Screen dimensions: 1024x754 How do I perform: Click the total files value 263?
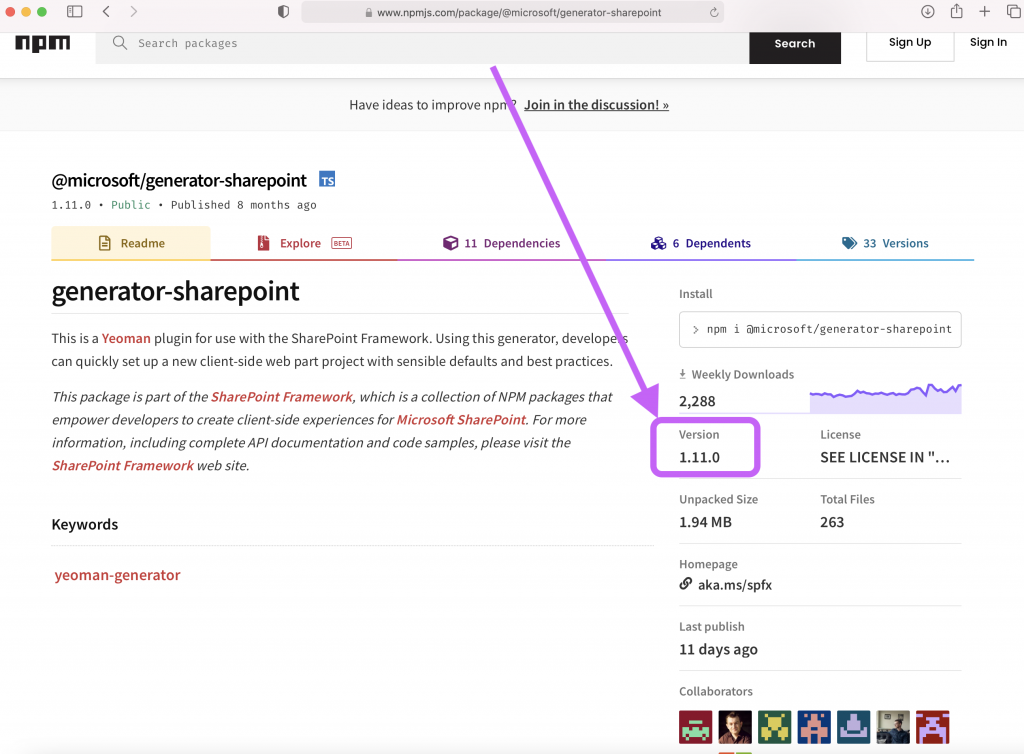click(832, 522)
